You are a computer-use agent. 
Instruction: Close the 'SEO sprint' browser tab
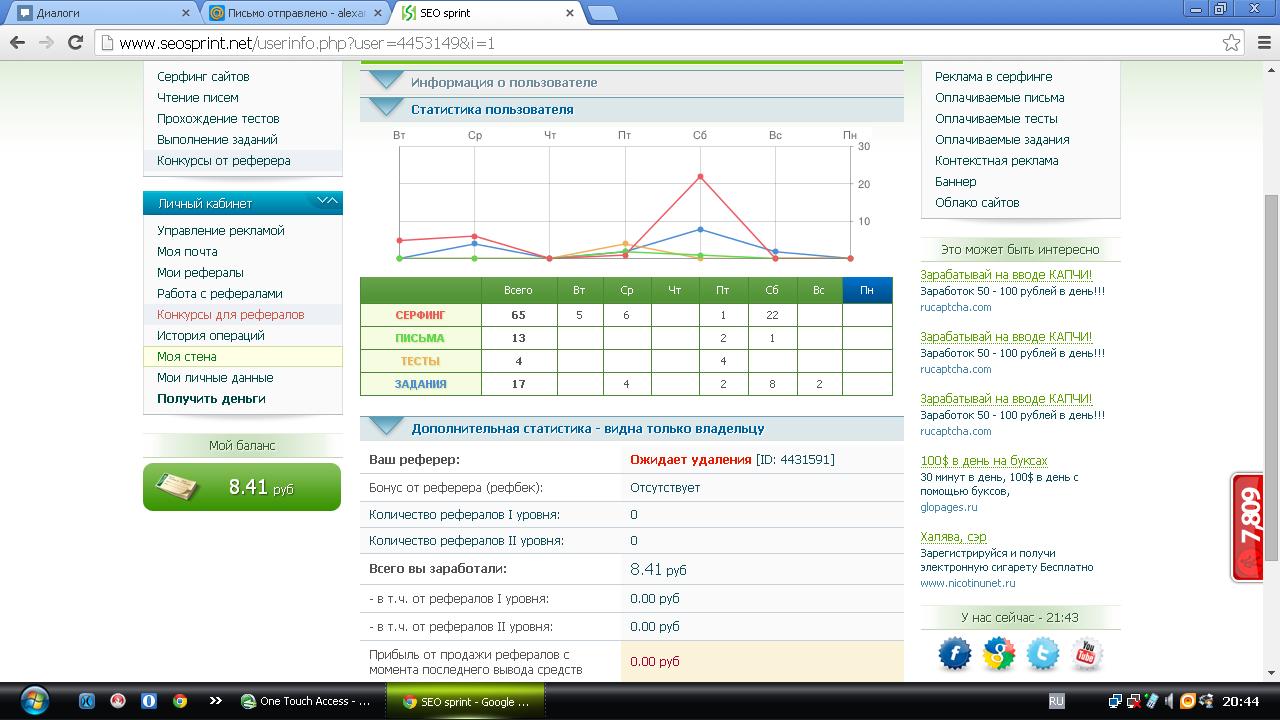pyautogui.click(x=570, y=13)
